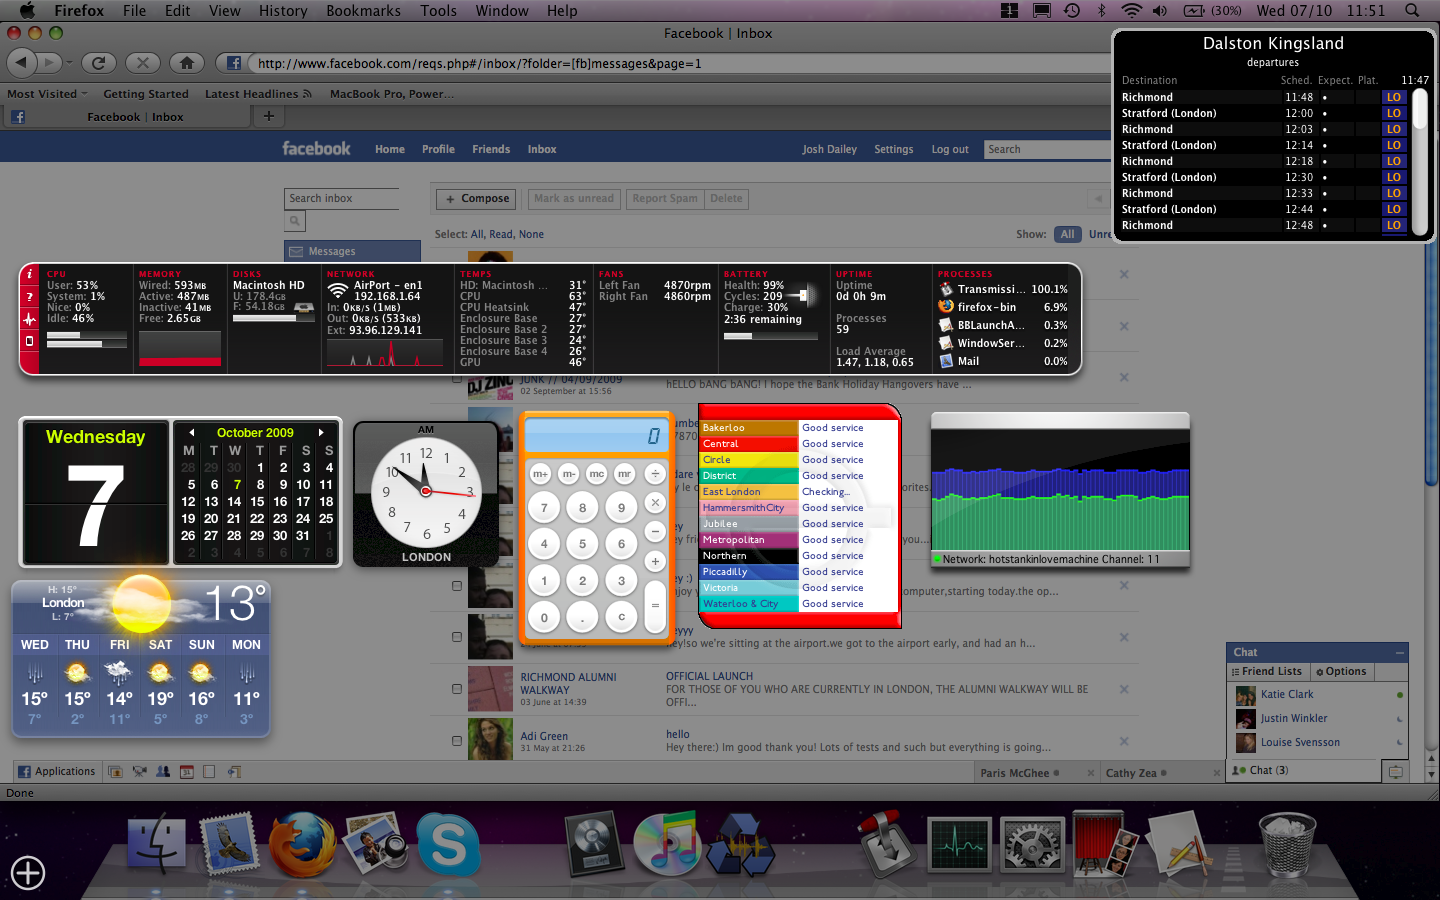Screen dimensions: 1440x900
Task: Click the magnifier button under Search inbox
Action: [x=295, y=221]
